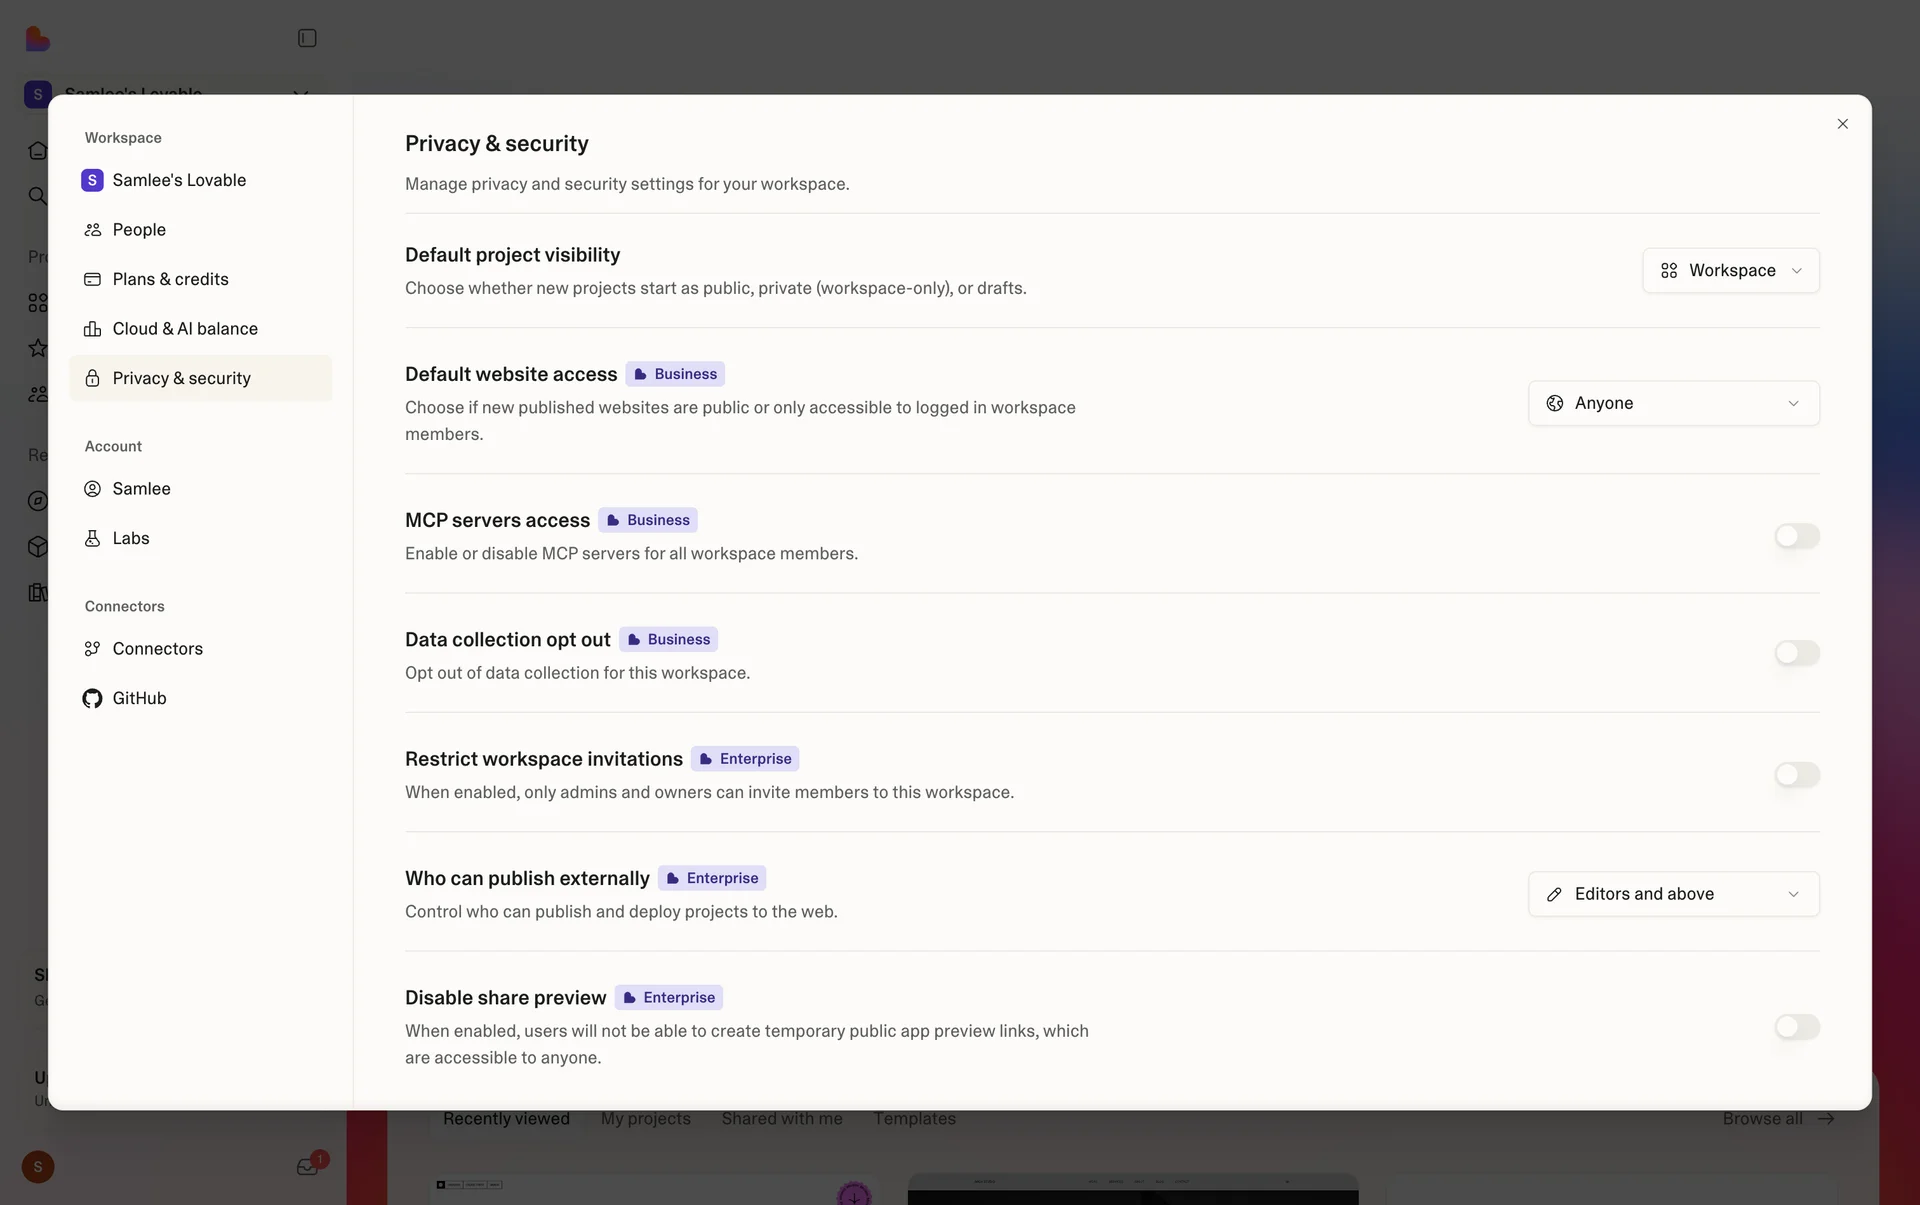Open Samlee's Lovable workspace settings
1920x1205 pixels.
(178, 180)
